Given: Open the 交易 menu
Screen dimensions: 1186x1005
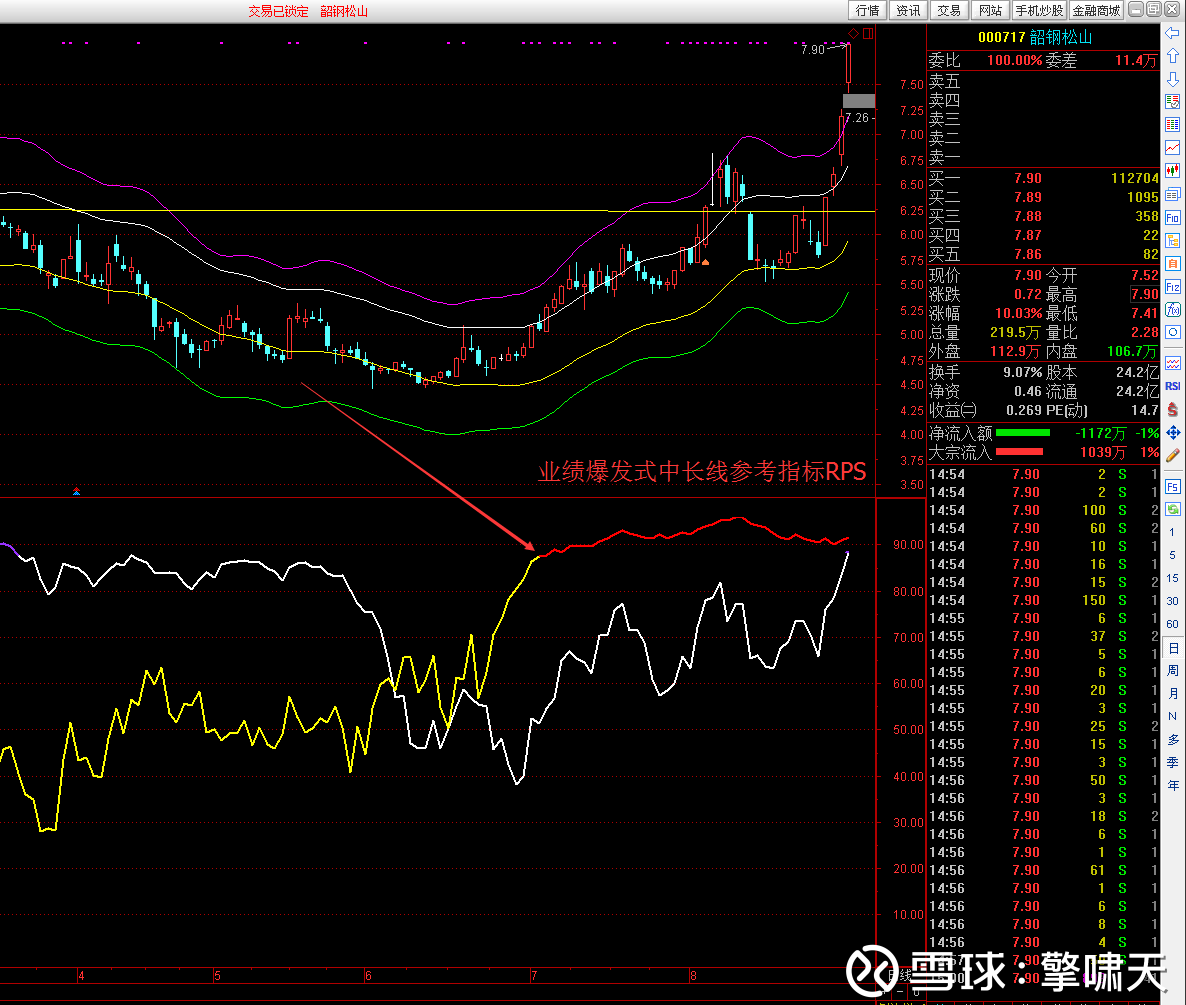Looking at the screenshot, I should (x=949, y=11).
